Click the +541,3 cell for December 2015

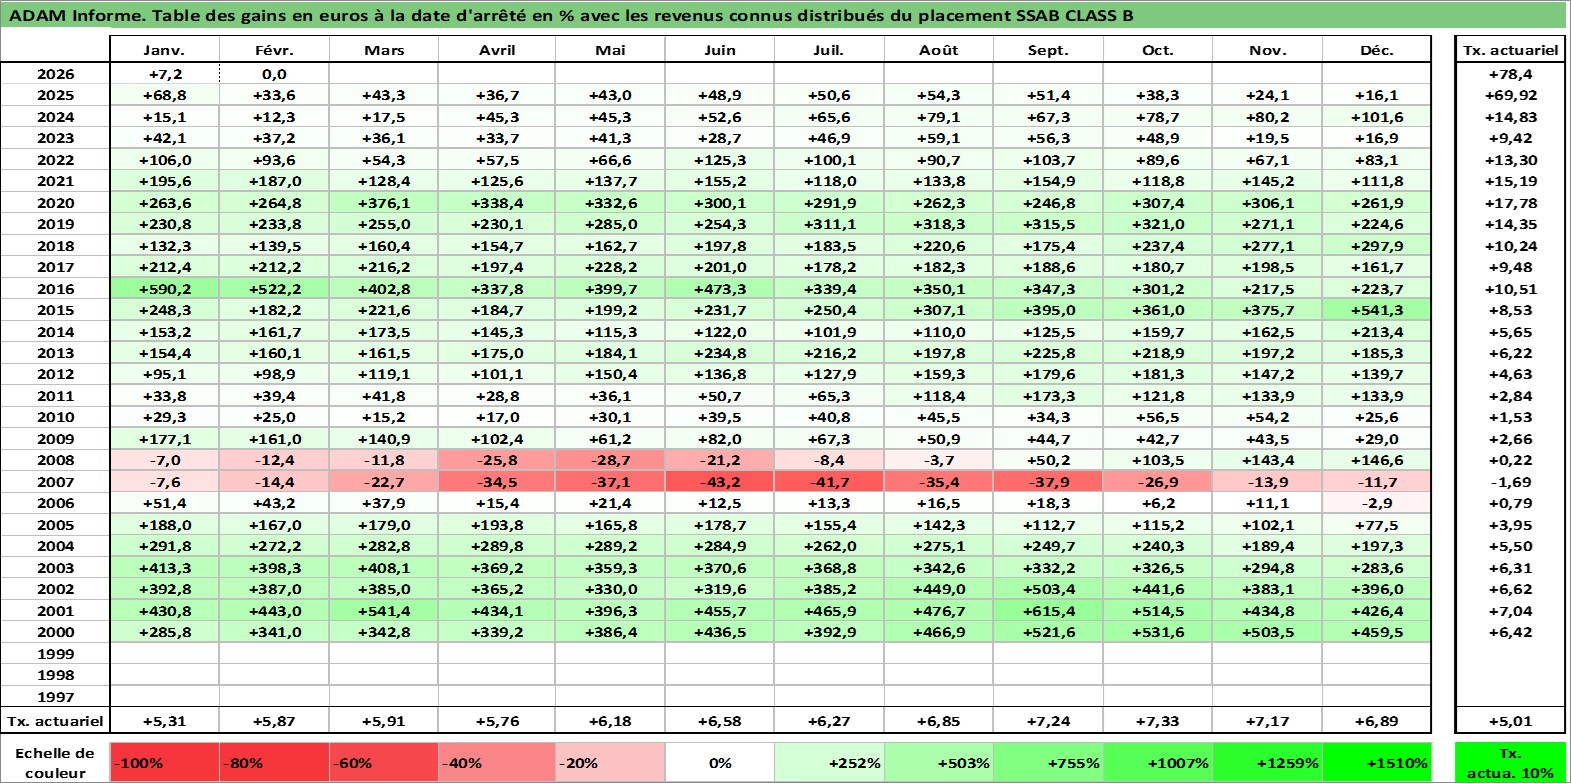pyautogui.click(x=1377, y=310)
